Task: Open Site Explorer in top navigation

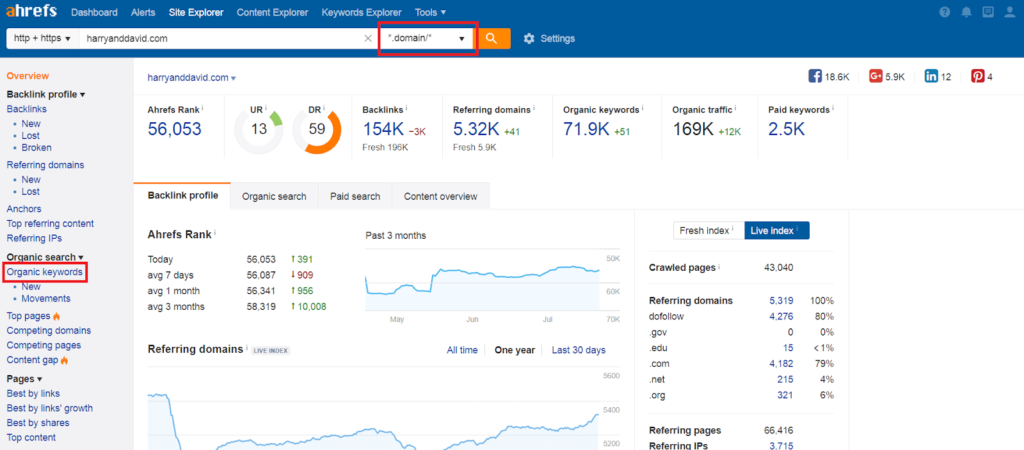Action: 196,12
